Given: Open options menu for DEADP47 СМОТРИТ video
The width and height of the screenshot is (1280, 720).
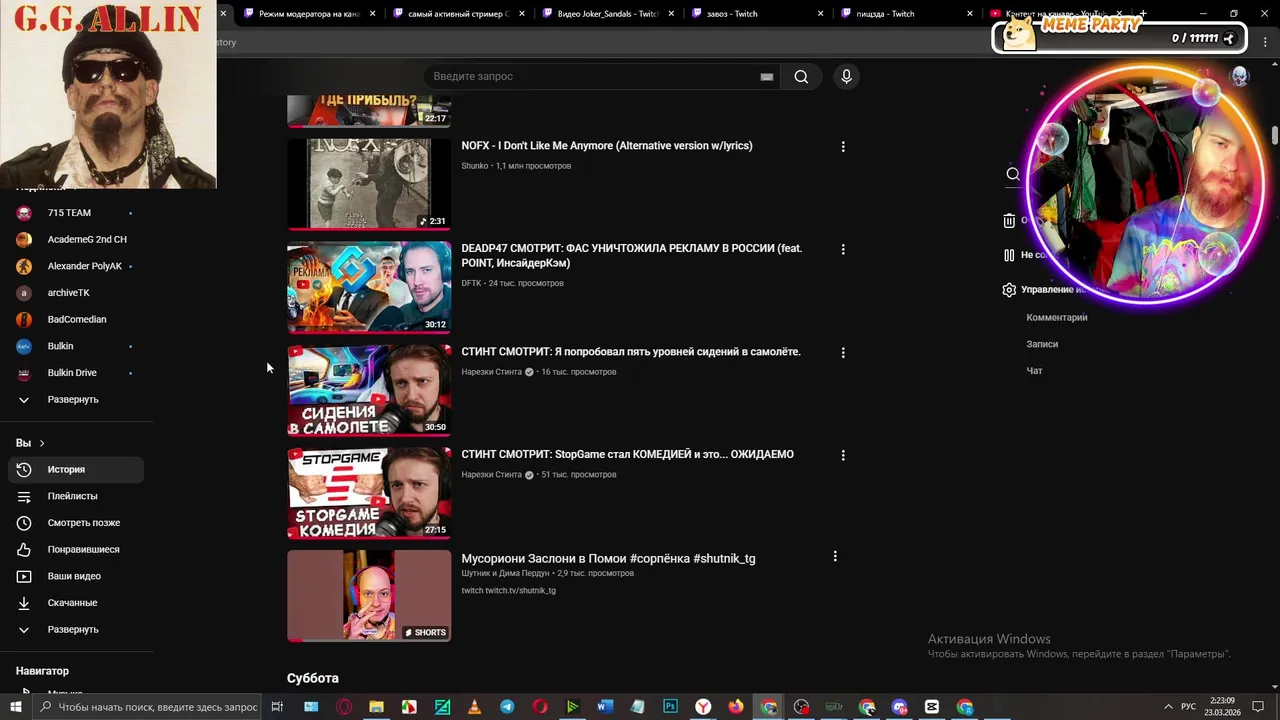Looking at the screenshot, I should 843,249.
